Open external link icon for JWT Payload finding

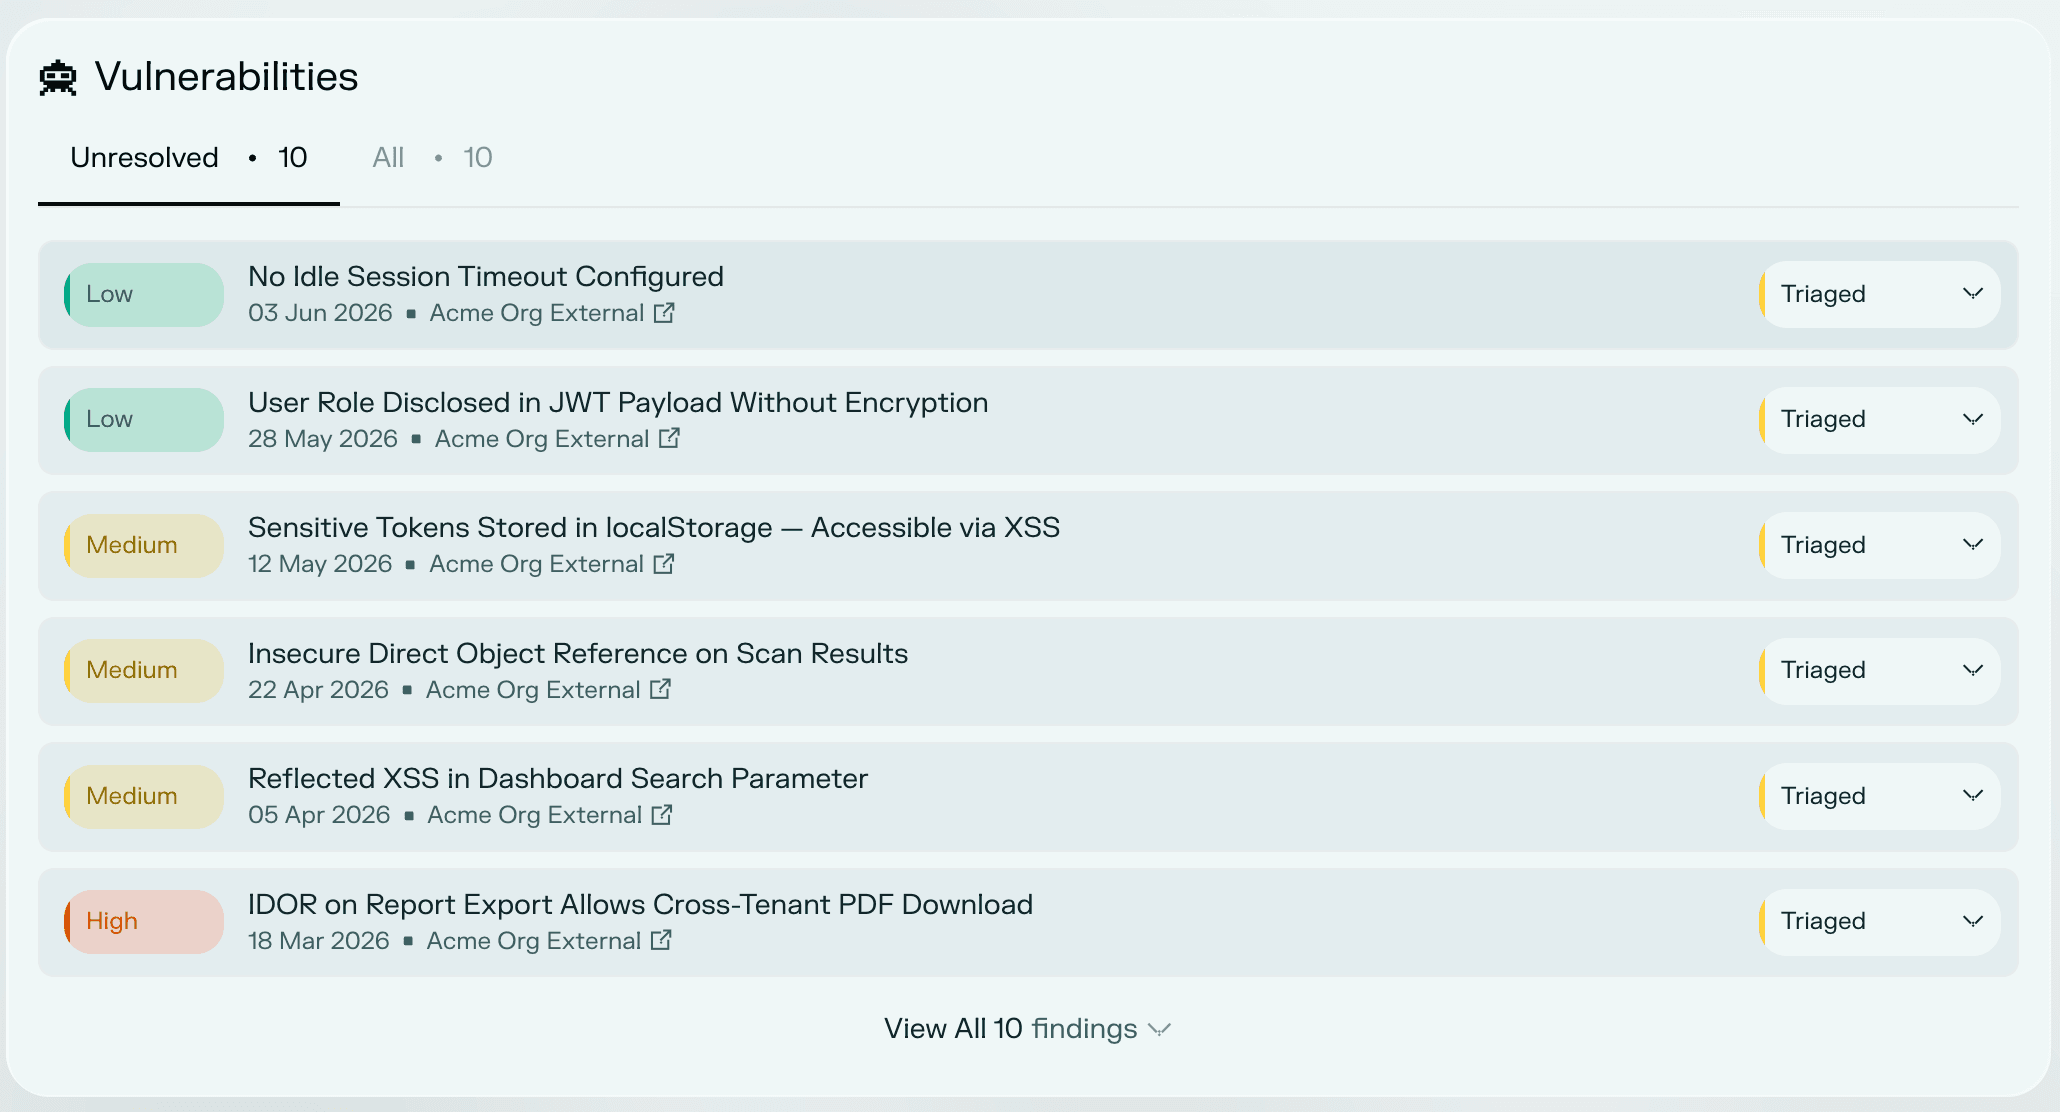pyautogui.click(x=669, y=438)
